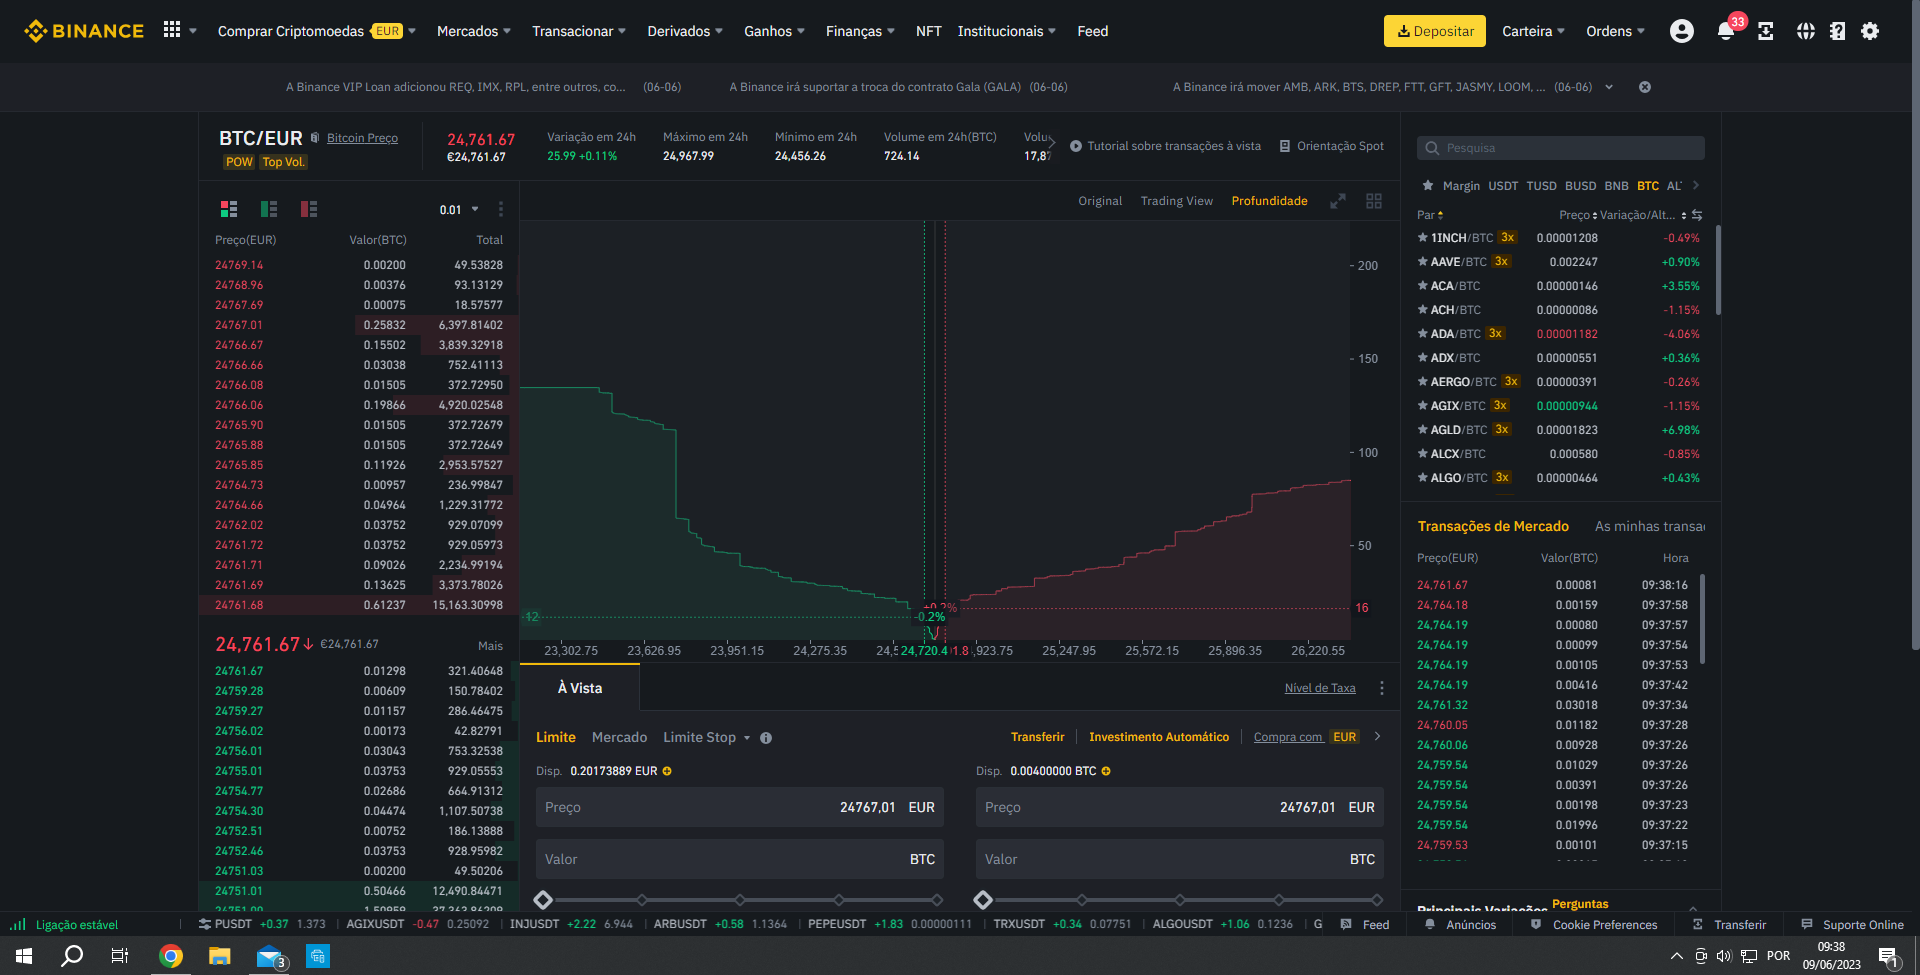Change order book precision 0.01 dropdown
This screenshot has width=1920, height=975.
(x=459, y=210)
